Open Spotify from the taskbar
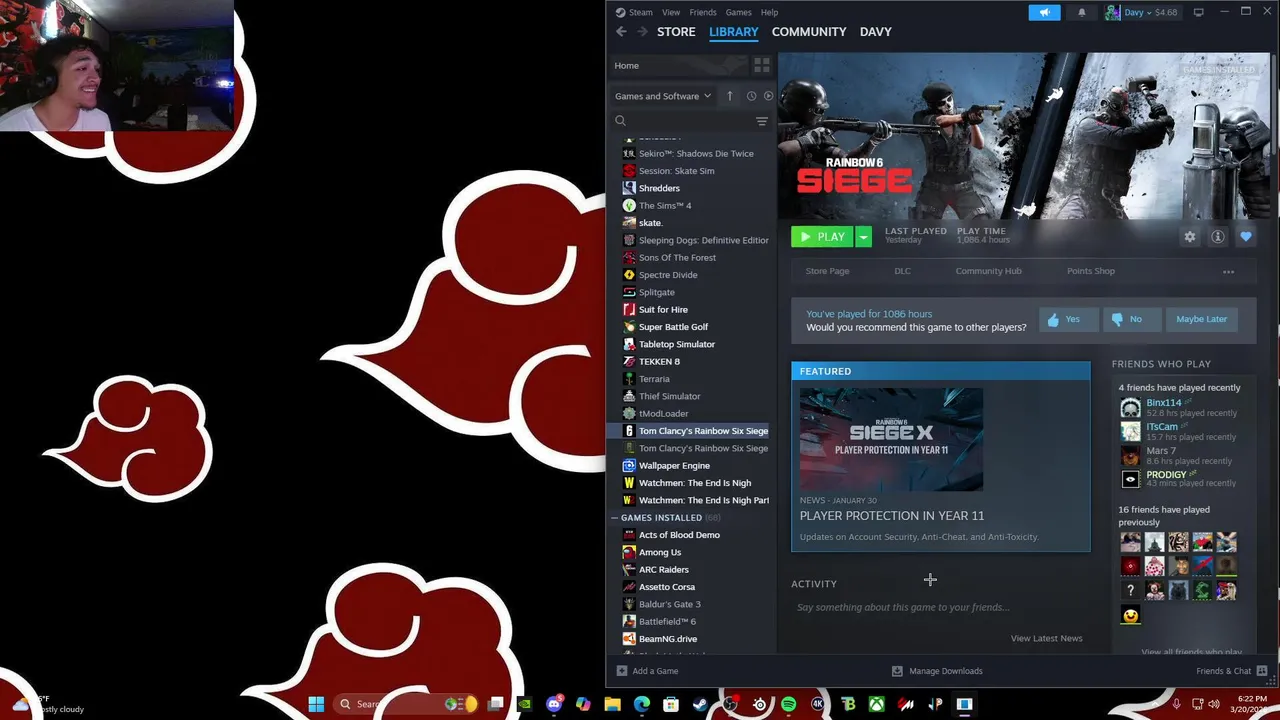Image resolution: width=1280 pixels, height=720 pixels. (789, 704)
